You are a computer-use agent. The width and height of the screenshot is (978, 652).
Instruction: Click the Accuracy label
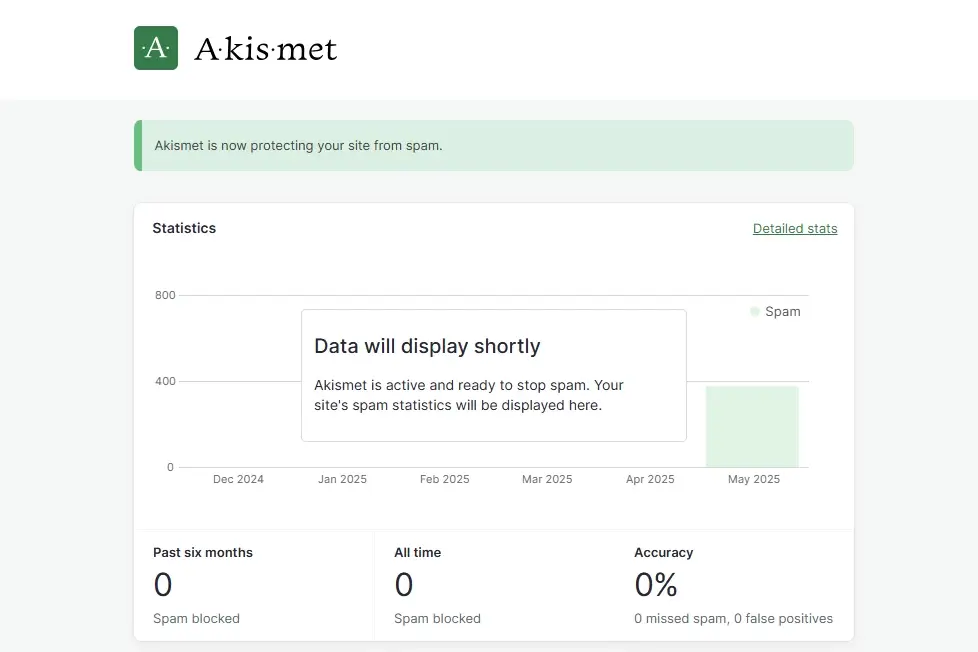click(664, 553)
